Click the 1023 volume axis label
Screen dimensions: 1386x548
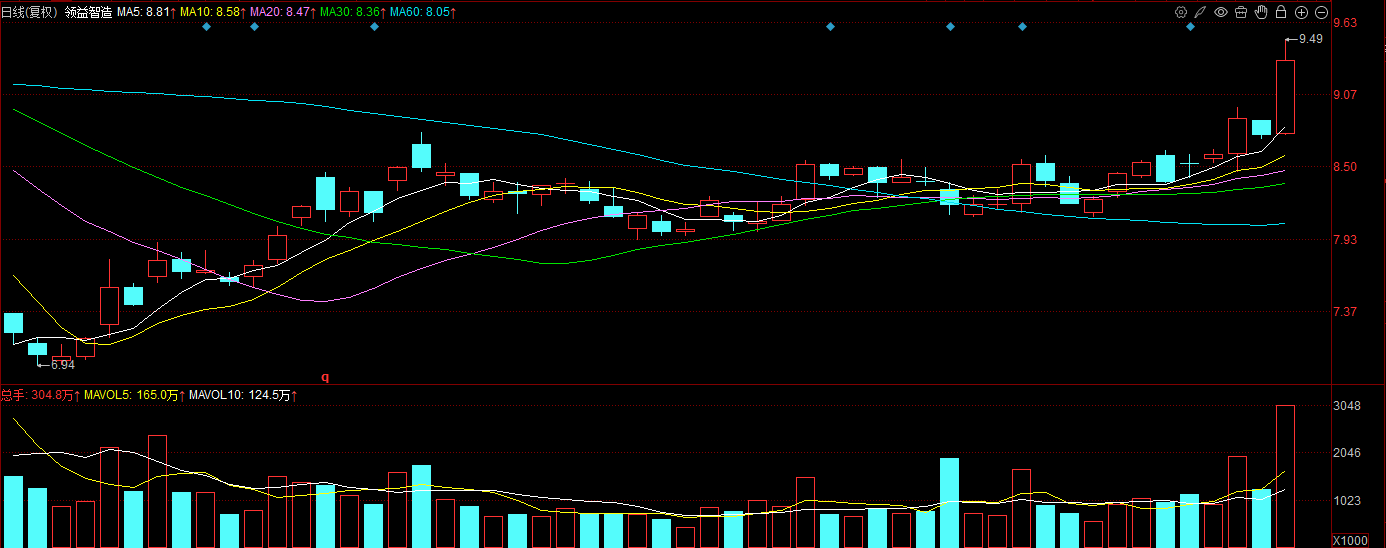click(1347, 501)
